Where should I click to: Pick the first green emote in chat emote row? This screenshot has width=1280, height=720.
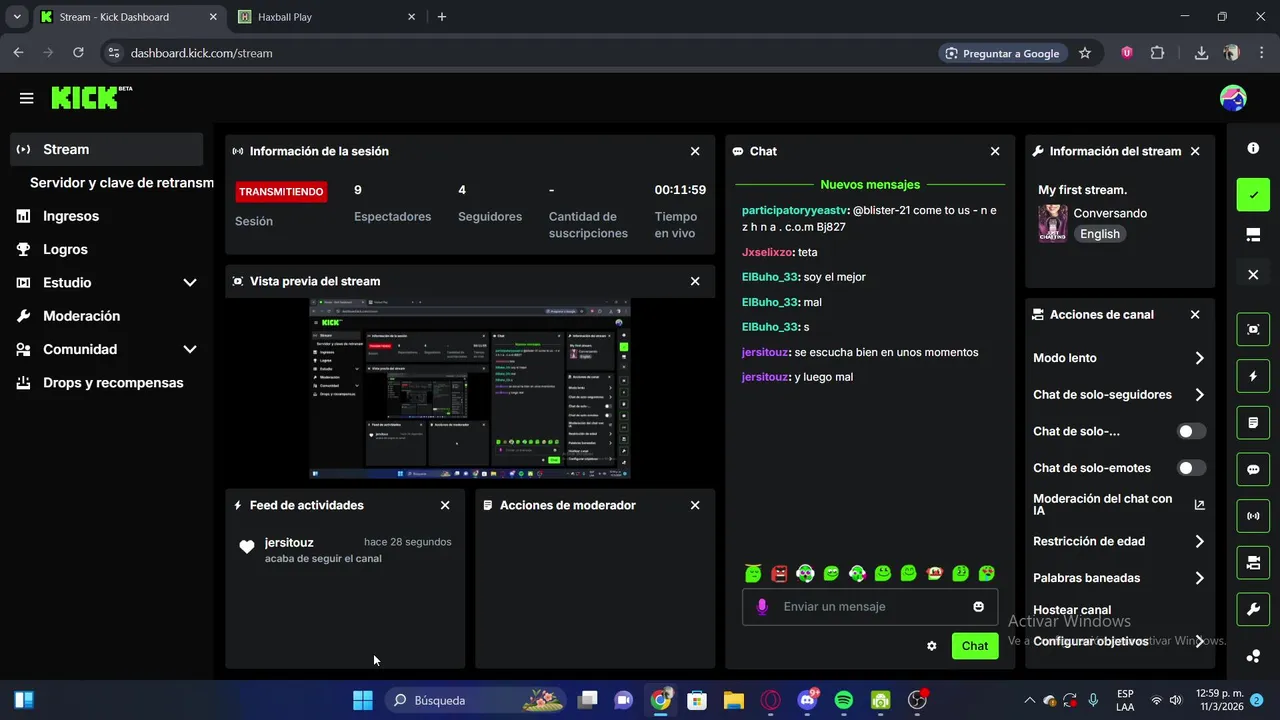753,573
